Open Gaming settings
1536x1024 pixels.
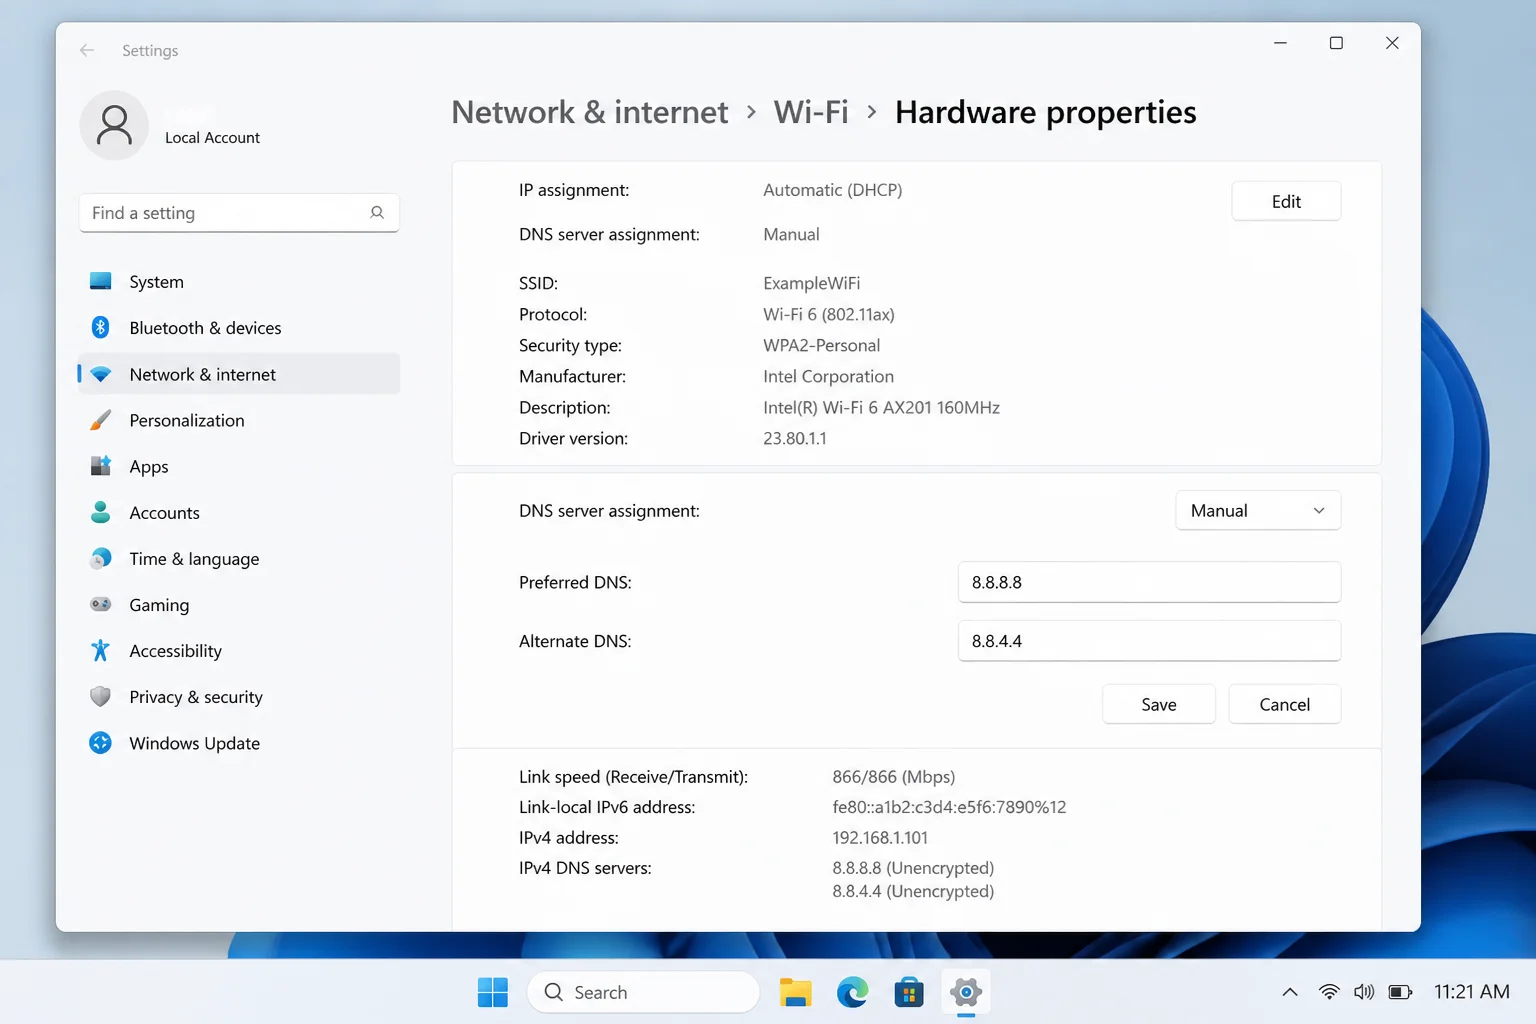coord(238,604)
